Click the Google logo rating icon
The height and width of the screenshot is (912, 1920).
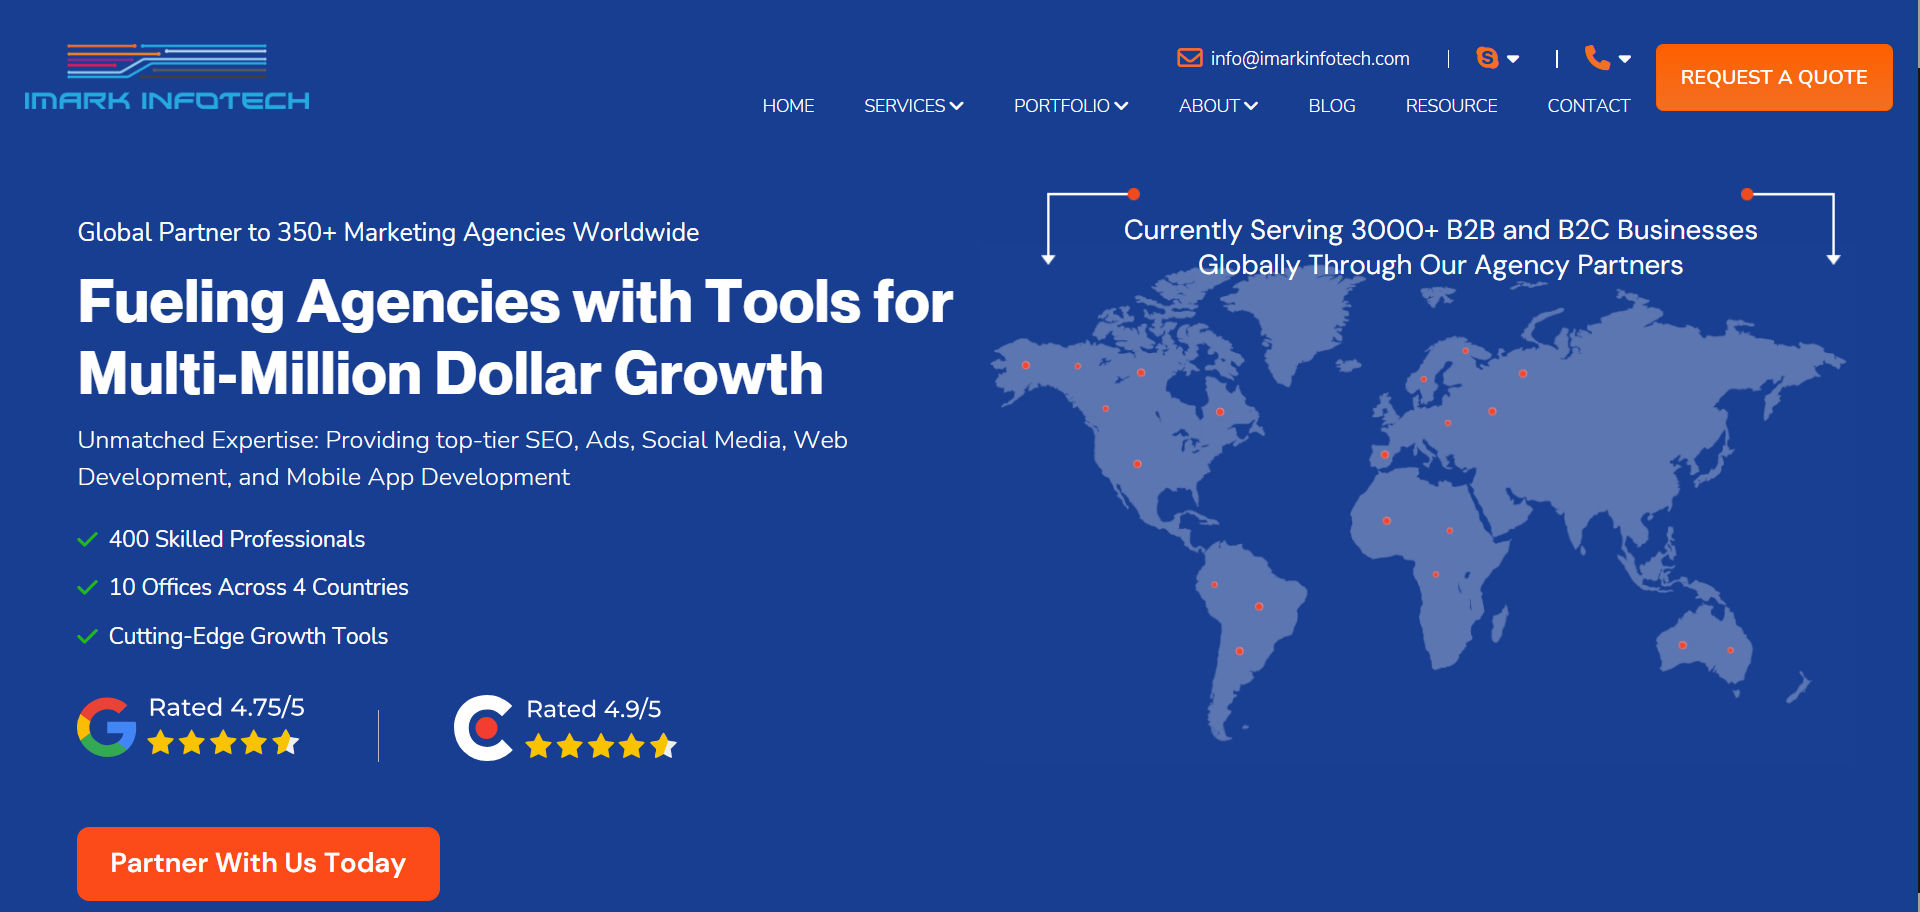click(x=107, y=727)
